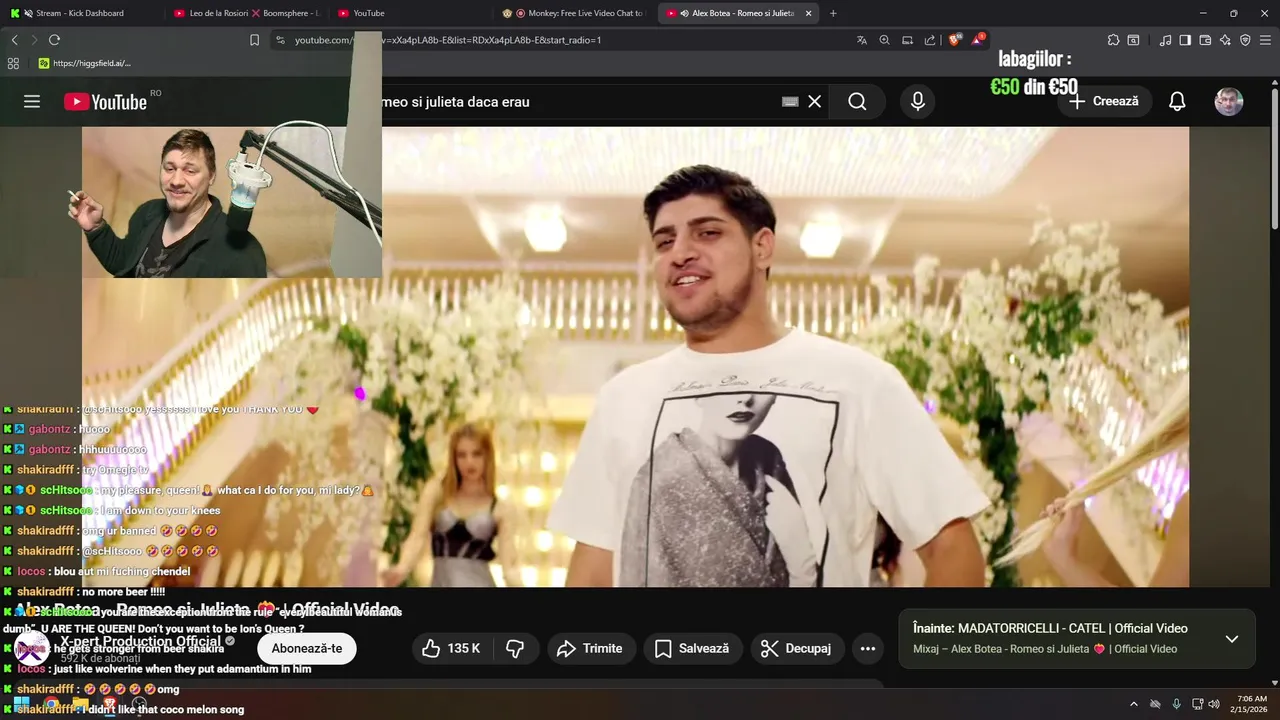
Task: Switch to the plain YouTube tab
Action: click(x=412, y=13)
